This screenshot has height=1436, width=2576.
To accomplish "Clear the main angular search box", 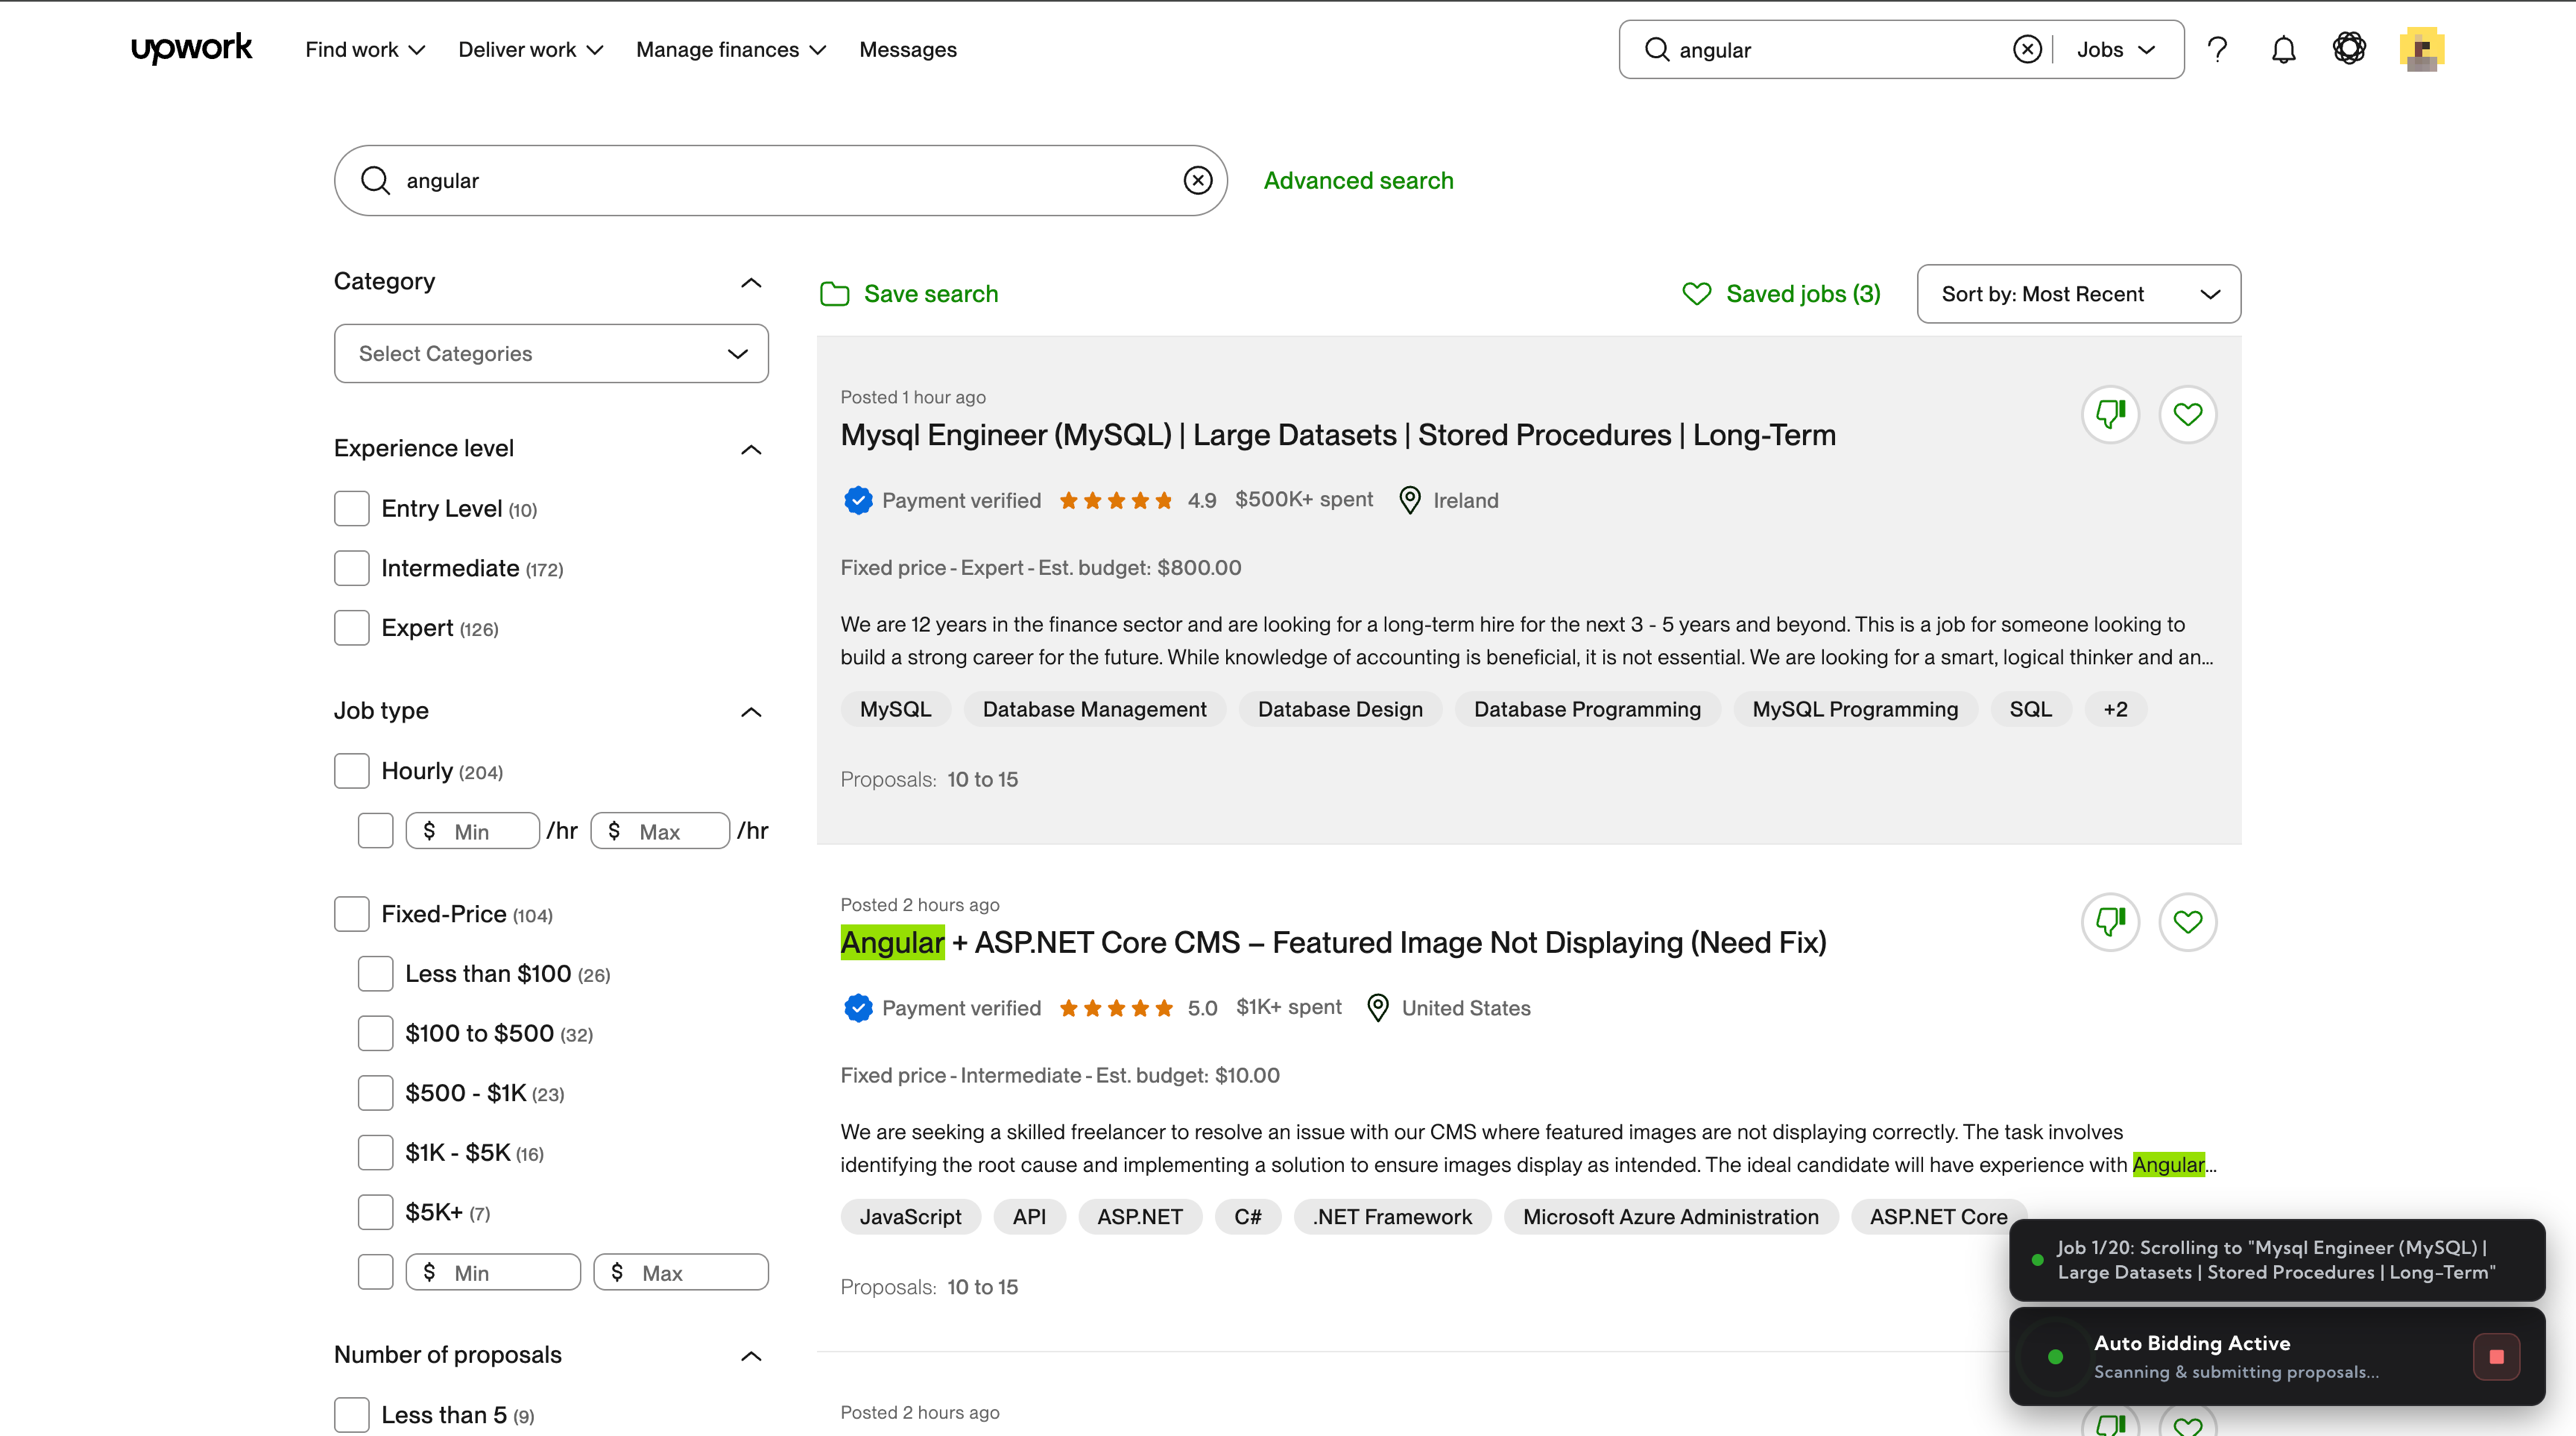I will [x=1197, y=180].
